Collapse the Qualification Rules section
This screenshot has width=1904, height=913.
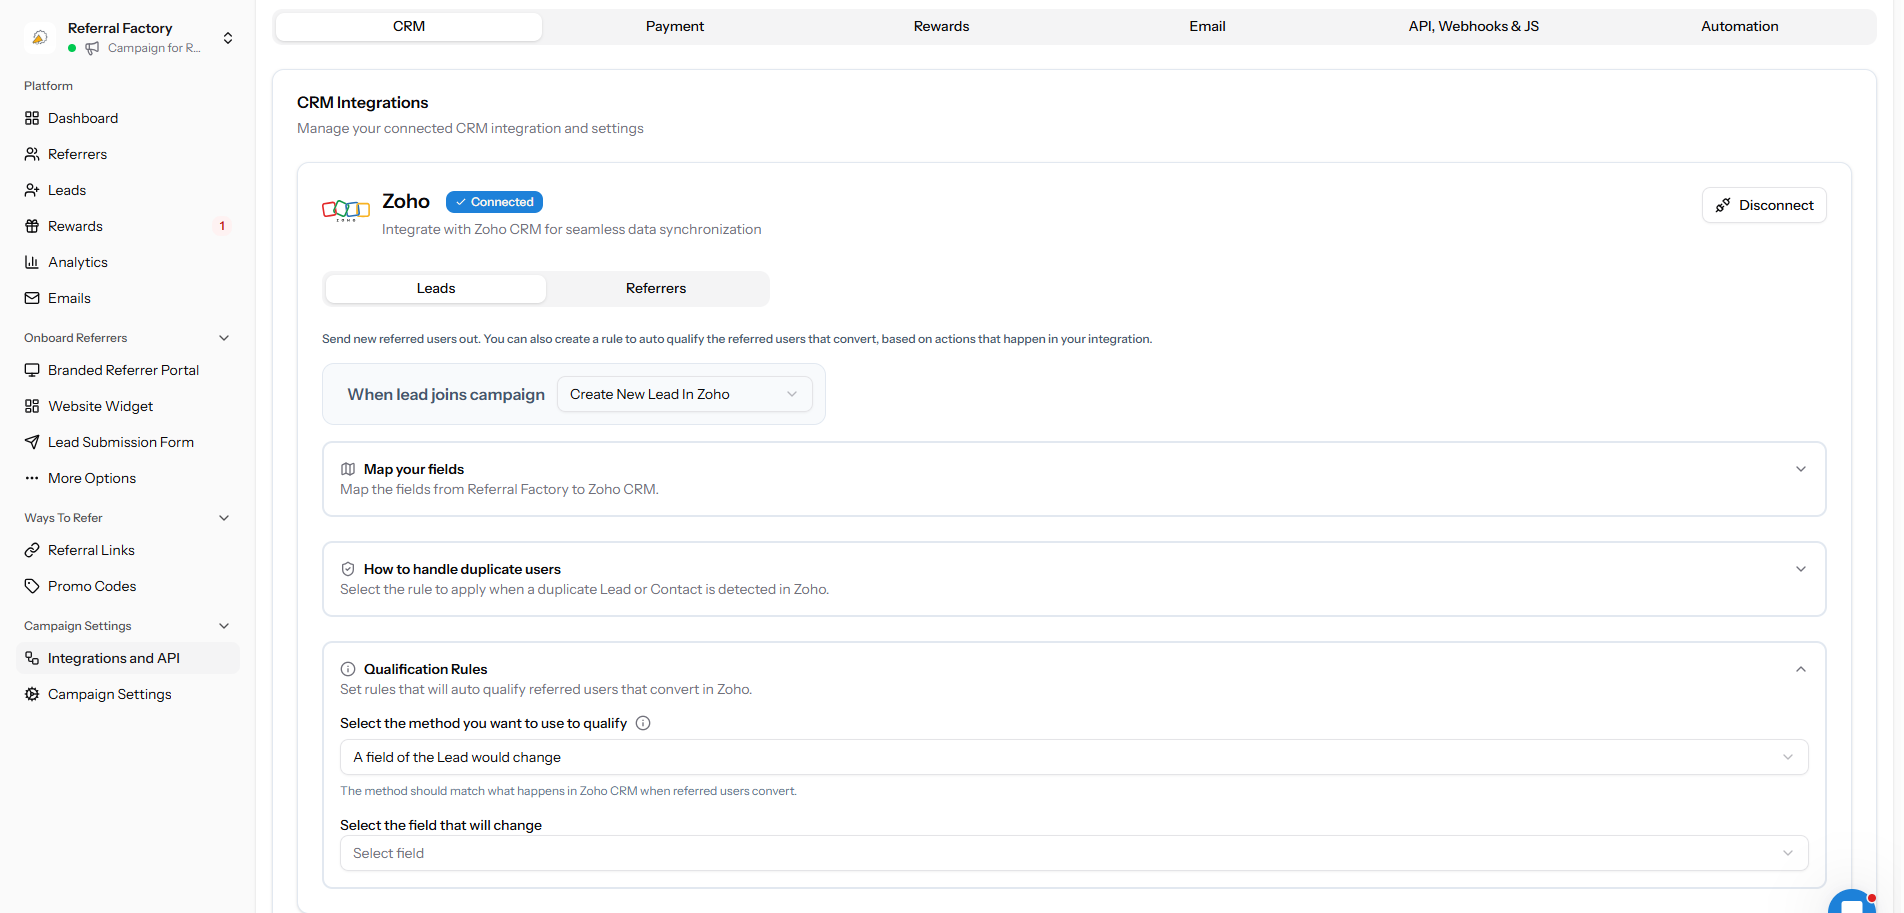tap(1801, 669)
